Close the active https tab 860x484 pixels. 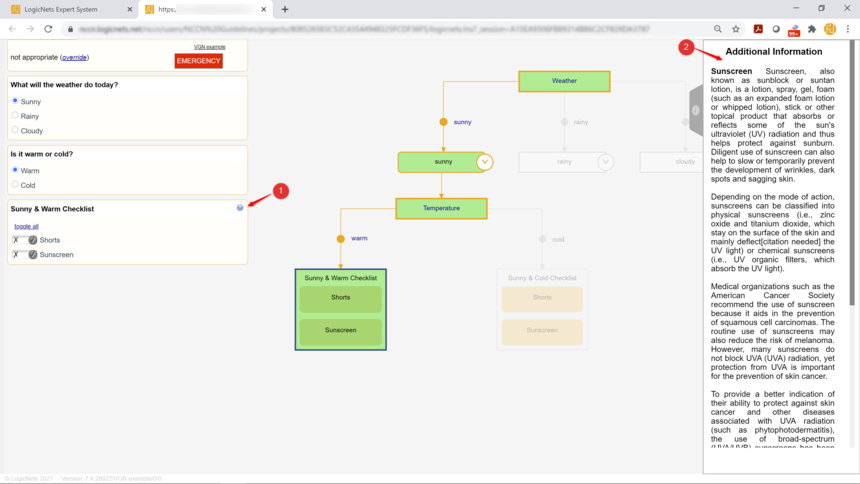pos(264,9)
